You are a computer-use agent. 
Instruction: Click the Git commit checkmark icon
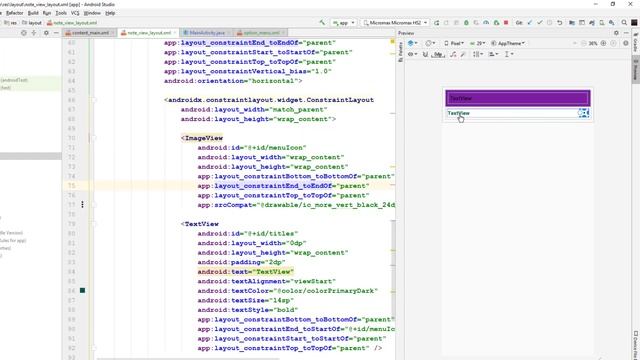point(540,23)
